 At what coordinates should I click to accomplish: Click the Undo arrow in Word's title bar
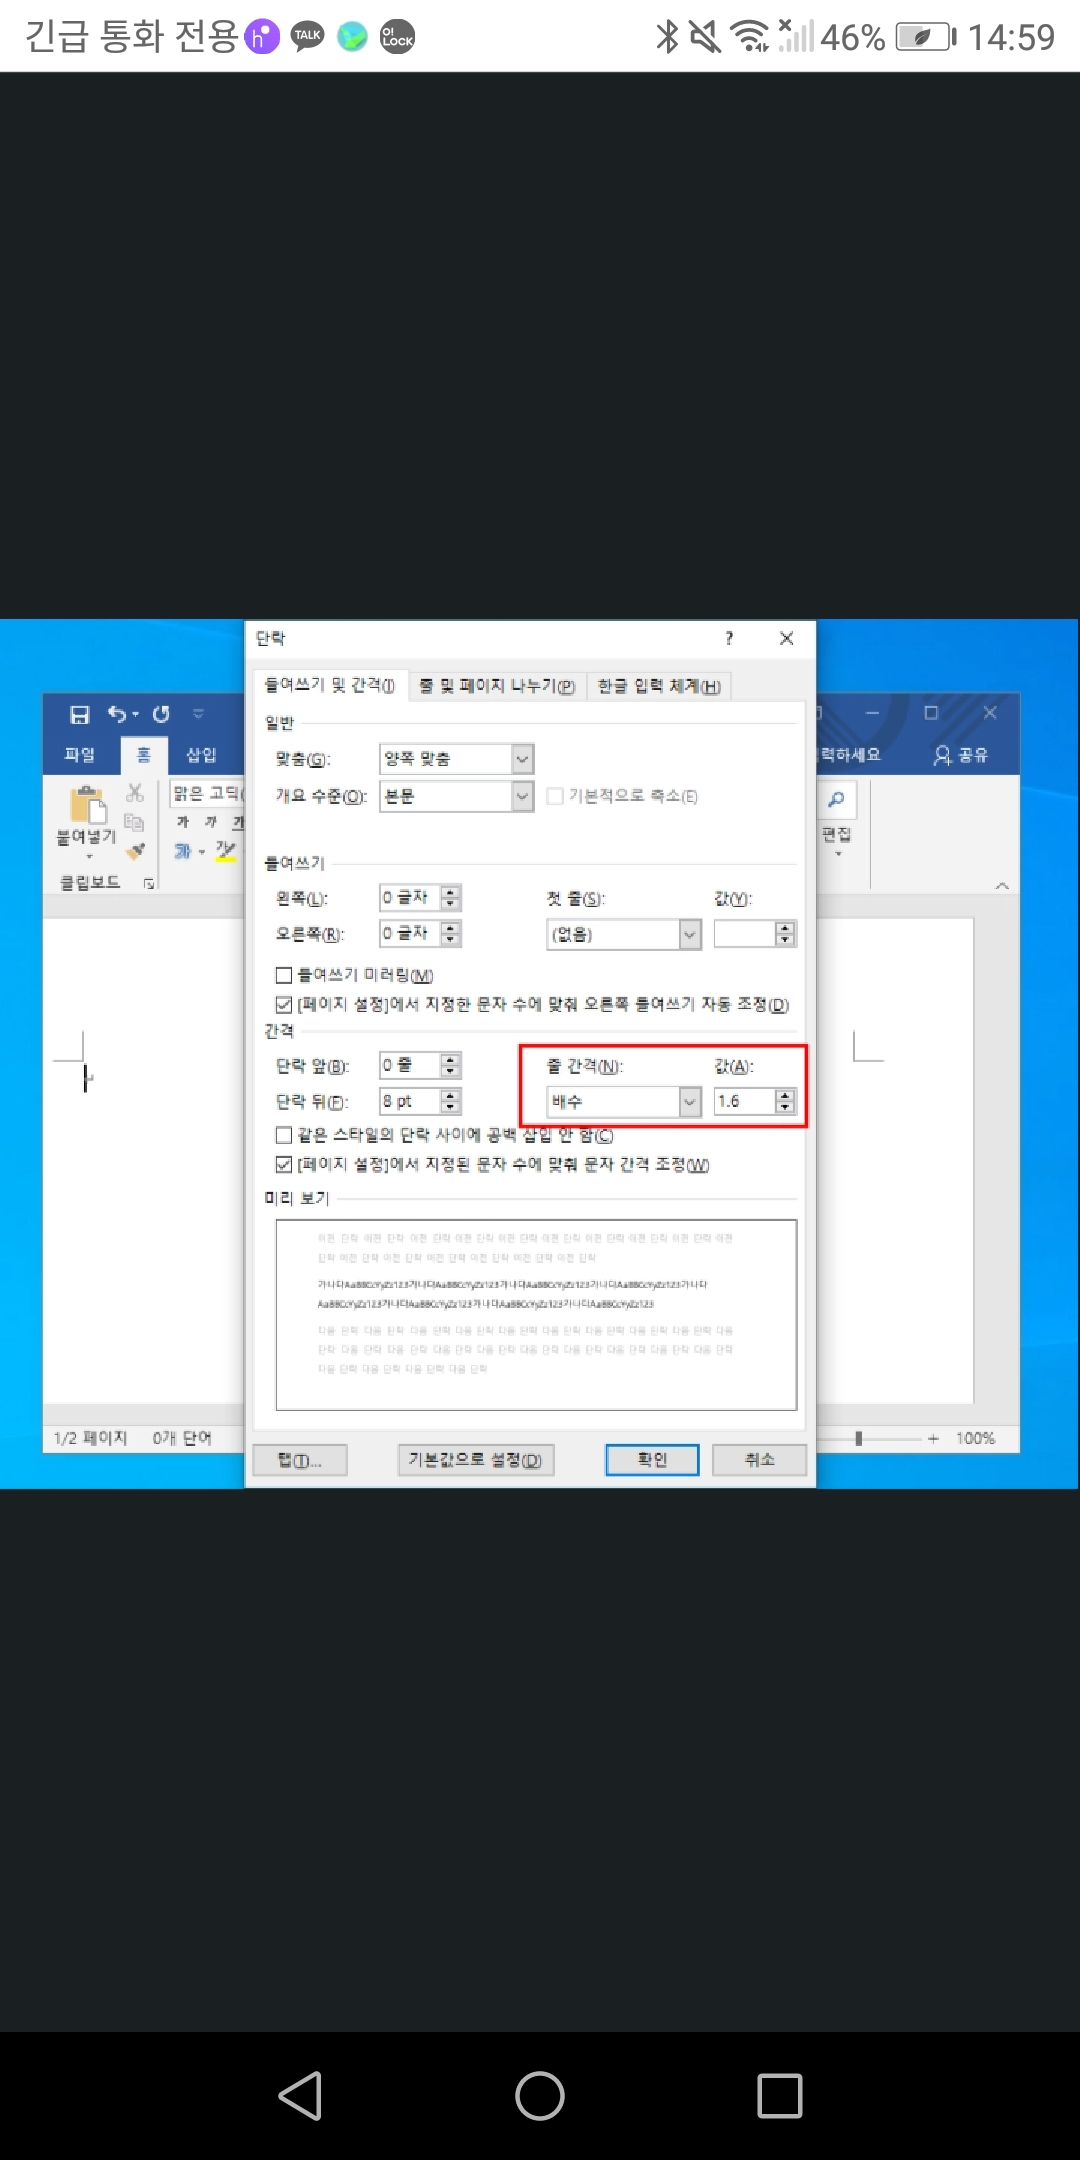(117, 714)
